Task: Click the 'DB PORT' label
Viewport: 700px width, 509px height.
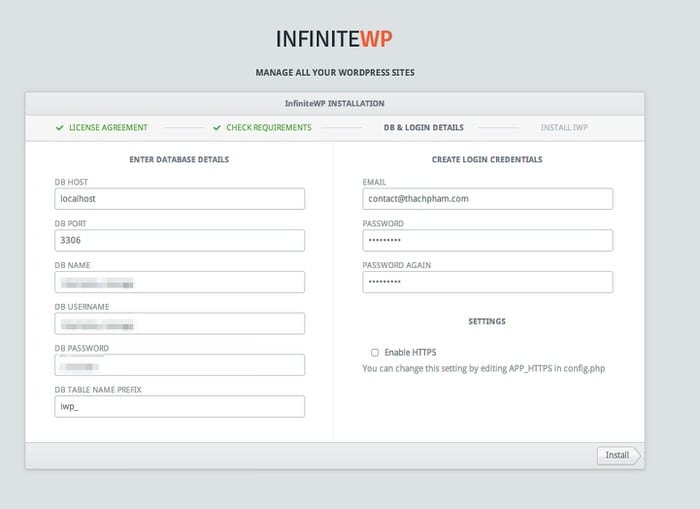Action: 71,224
